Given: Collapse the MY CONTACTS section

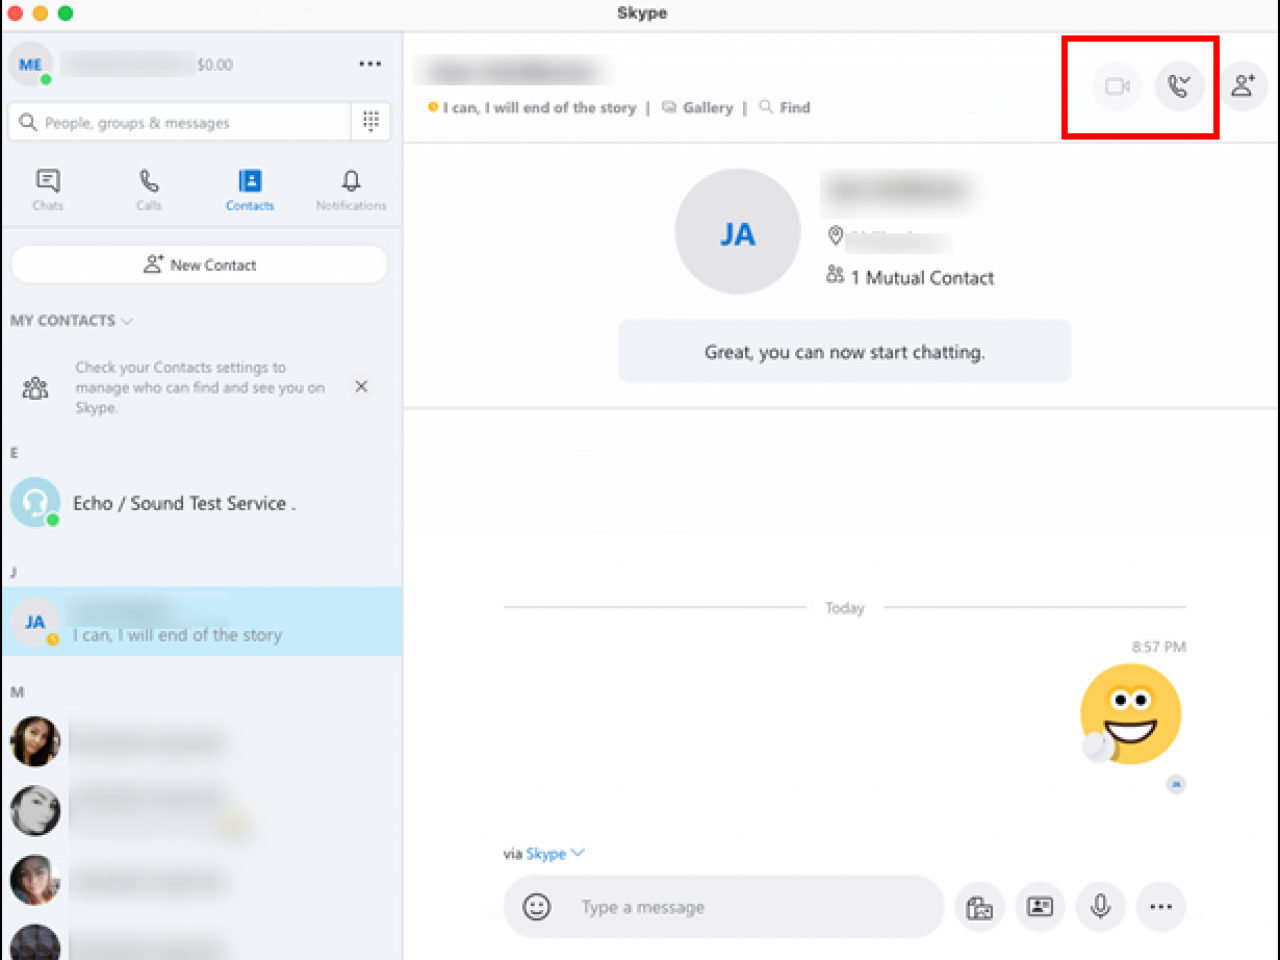Looking at the screenshot, I should coord(127,321).
